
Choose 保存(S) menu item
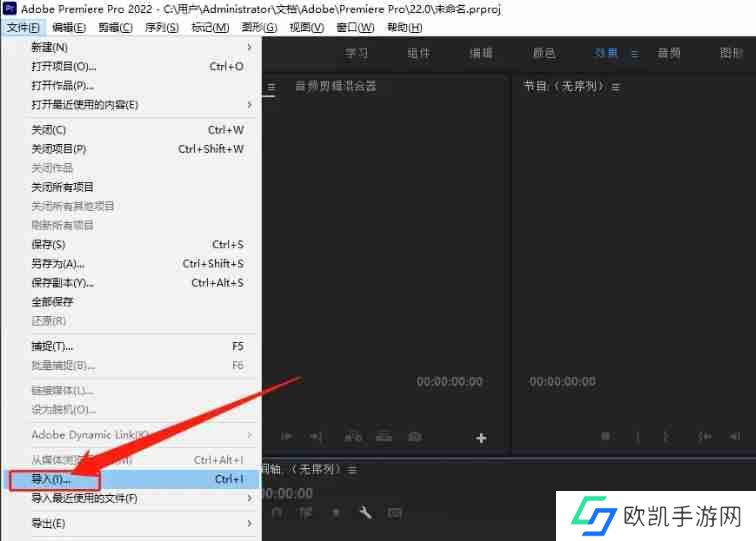135,244
